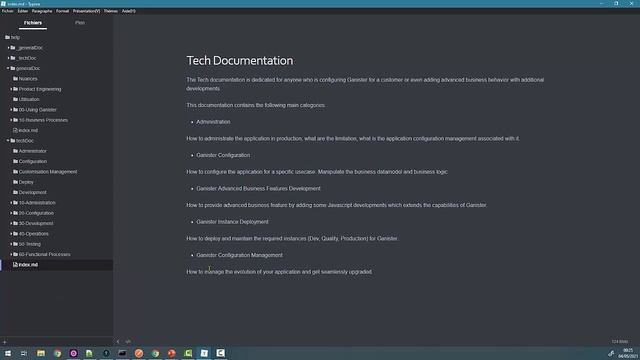Click the Administration bullet item
This screenshot has height=360, width=640.
coord(213,122)
